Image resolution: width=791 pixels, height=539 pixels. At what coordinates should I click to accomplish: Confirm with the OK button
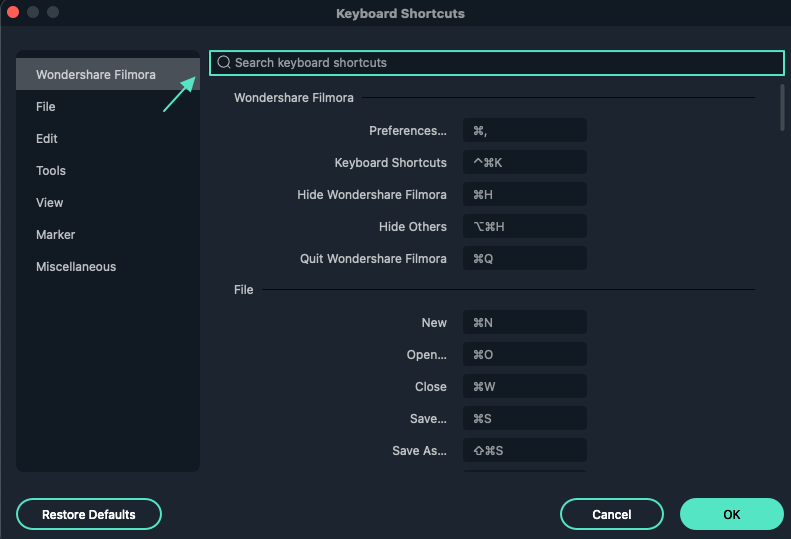[x=731, y=514]
